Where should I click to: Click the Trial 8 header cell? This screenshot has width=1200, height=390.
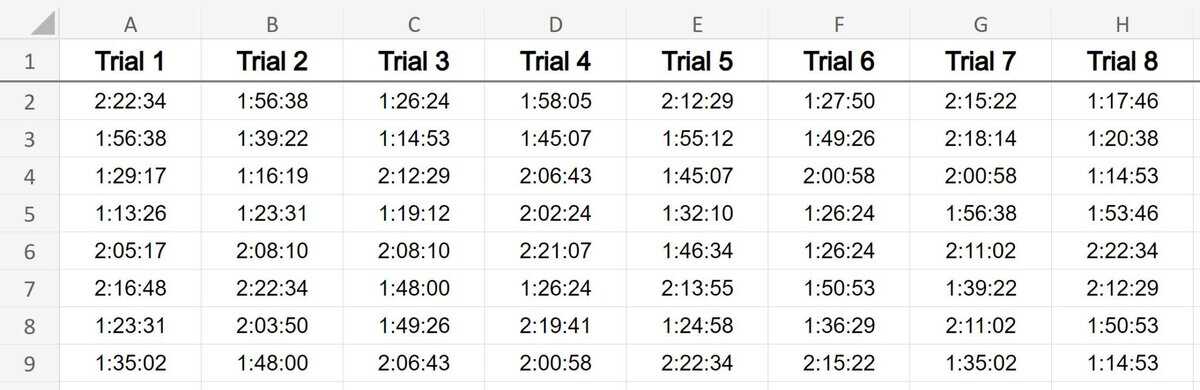coord(1123,62)
